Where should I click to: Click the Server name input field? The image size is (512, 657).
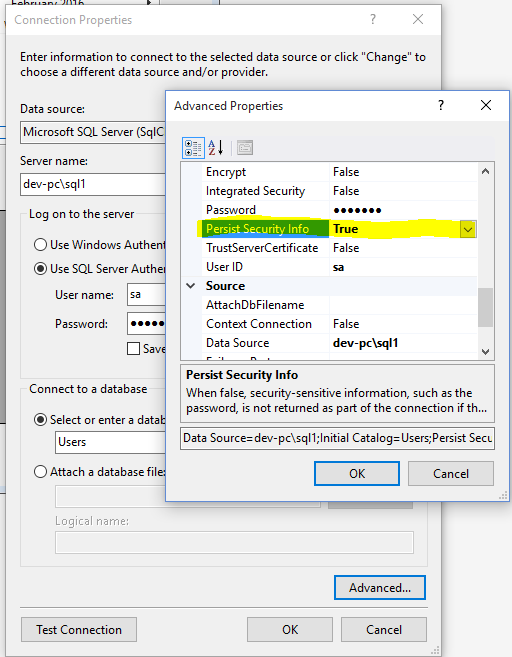point(93,184)
